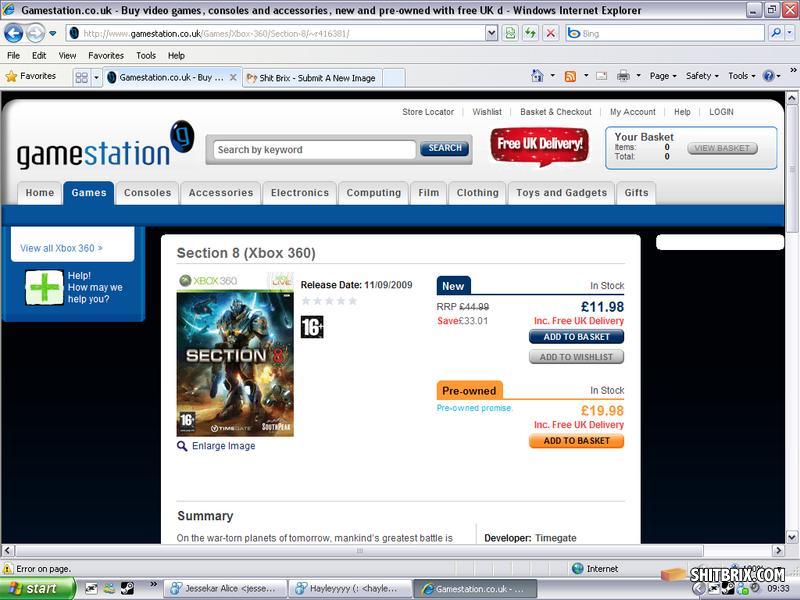Click the Favorites star button
Screen dimensions: 800x600
click(x=31, y=77)
